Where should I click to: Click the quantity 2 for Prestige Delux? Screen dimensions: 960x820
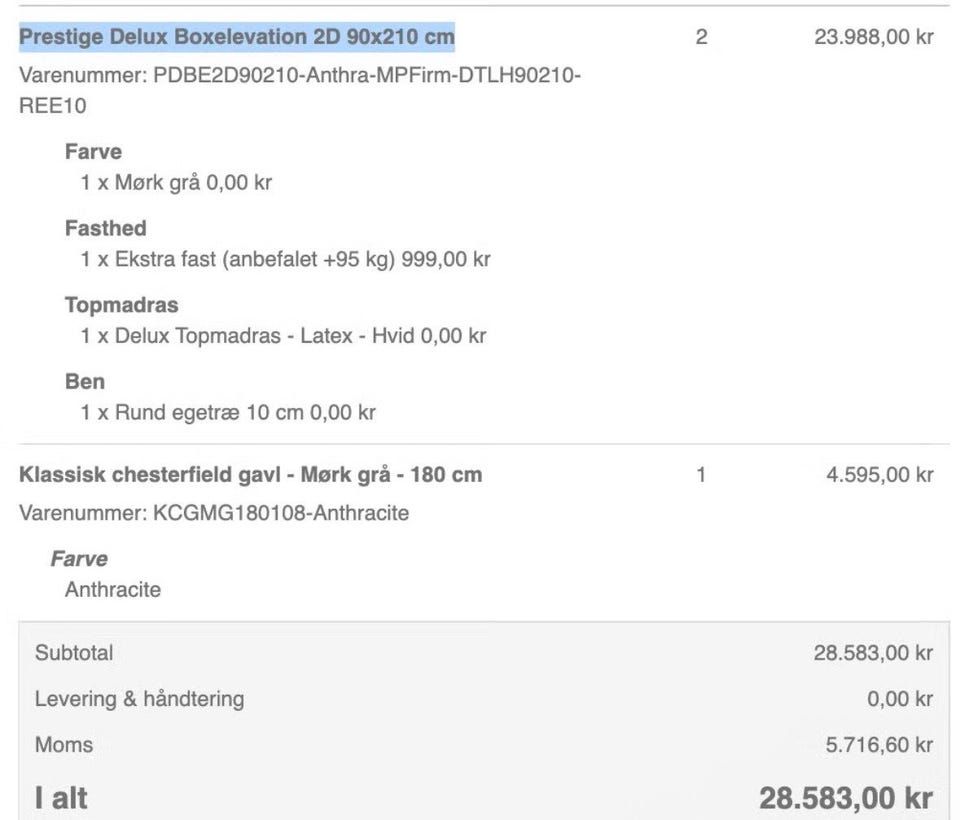pos(702,37)
